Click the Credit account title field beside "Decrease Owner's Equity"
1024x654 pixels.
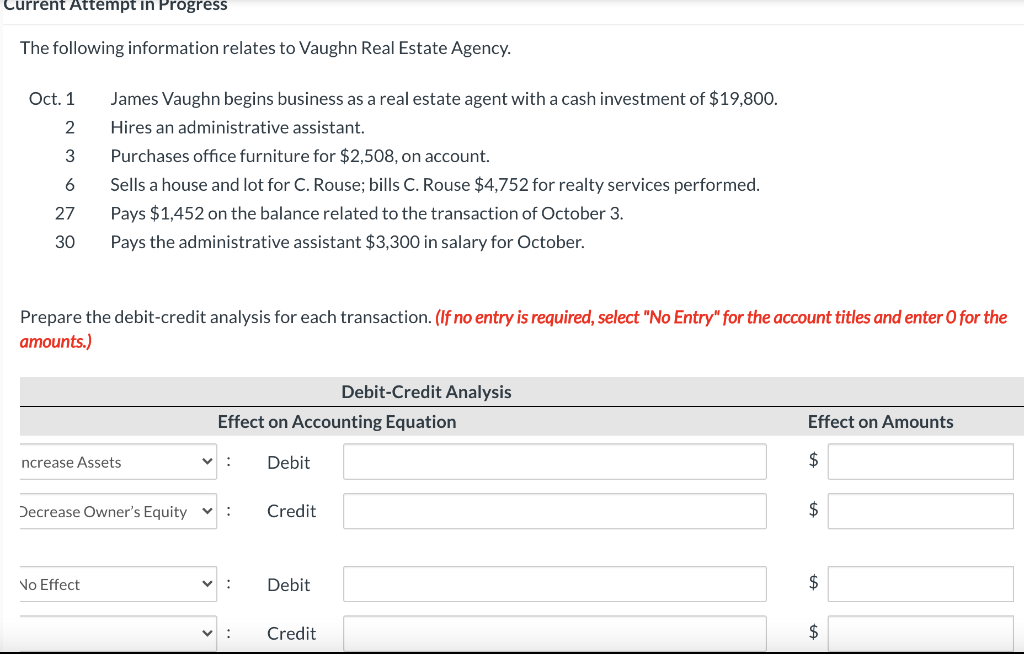(x=554, y=510)
